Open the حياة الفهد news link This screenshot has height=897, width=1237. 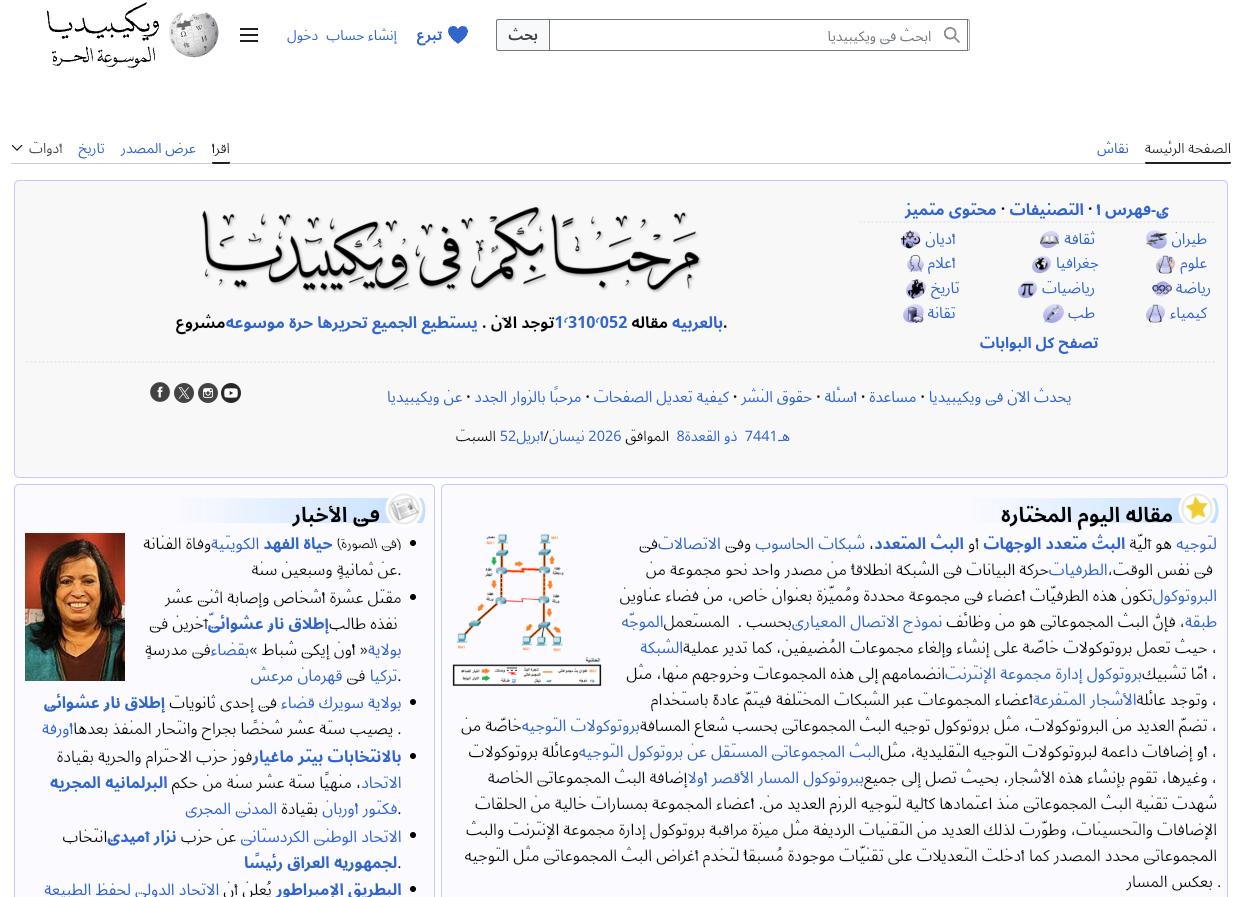(298, 544)
